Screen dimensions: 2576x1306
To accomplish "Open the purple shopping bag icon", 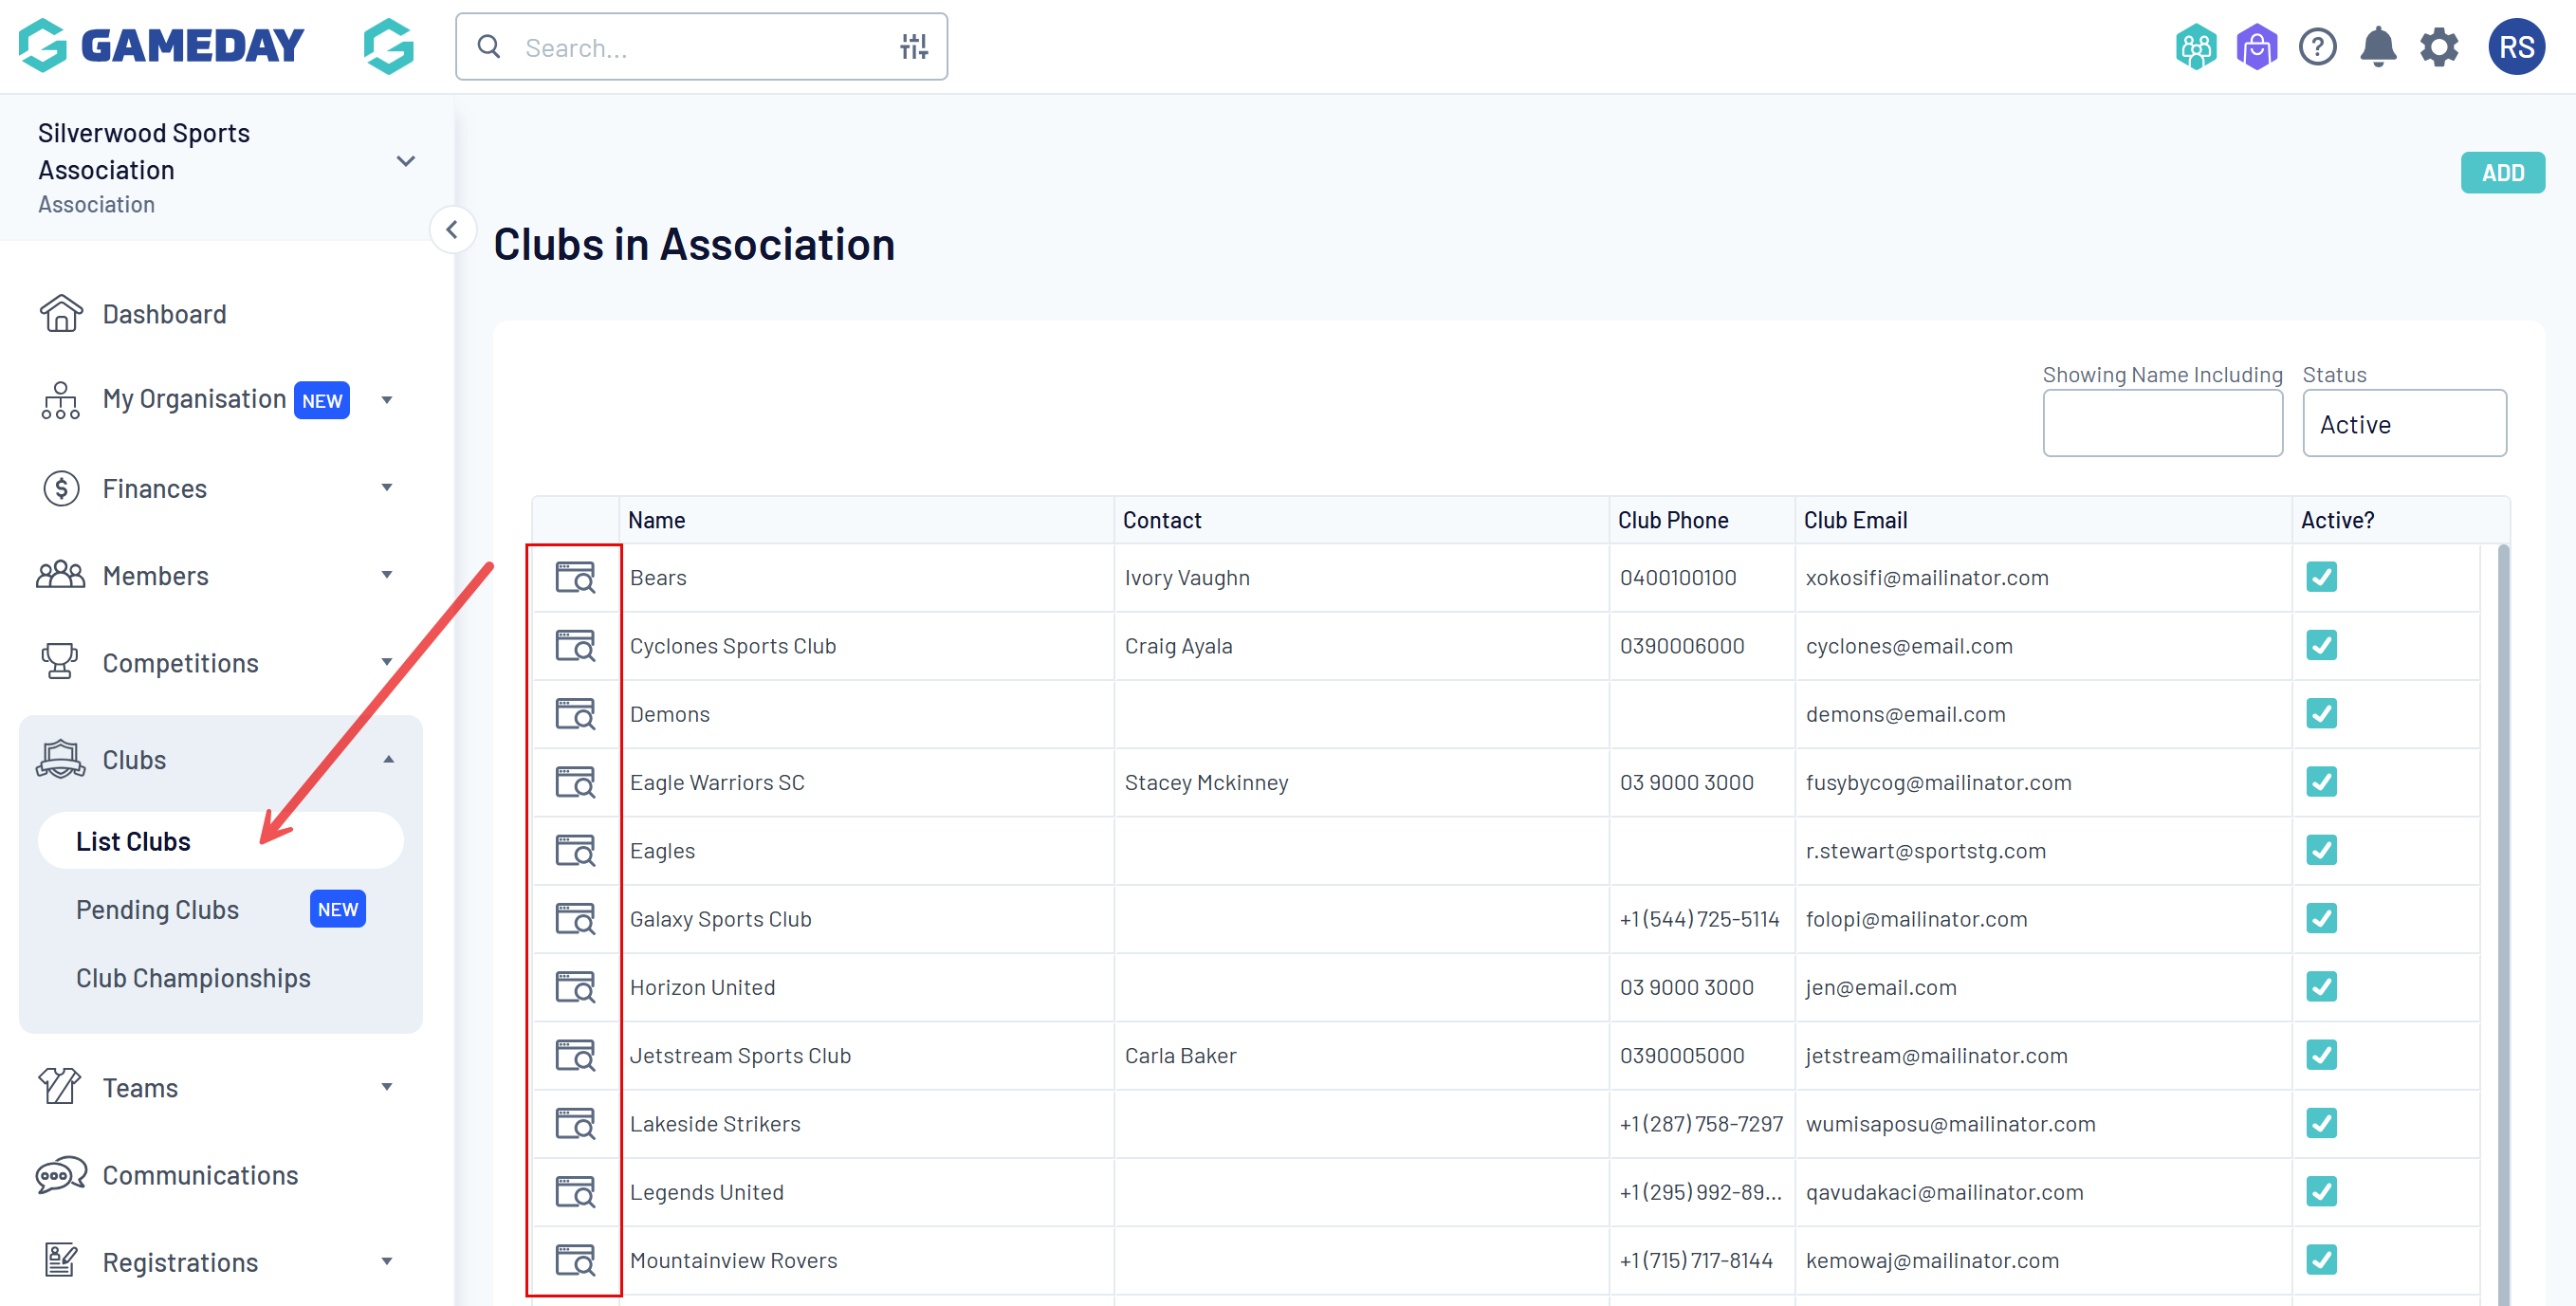I will 2256,47.
